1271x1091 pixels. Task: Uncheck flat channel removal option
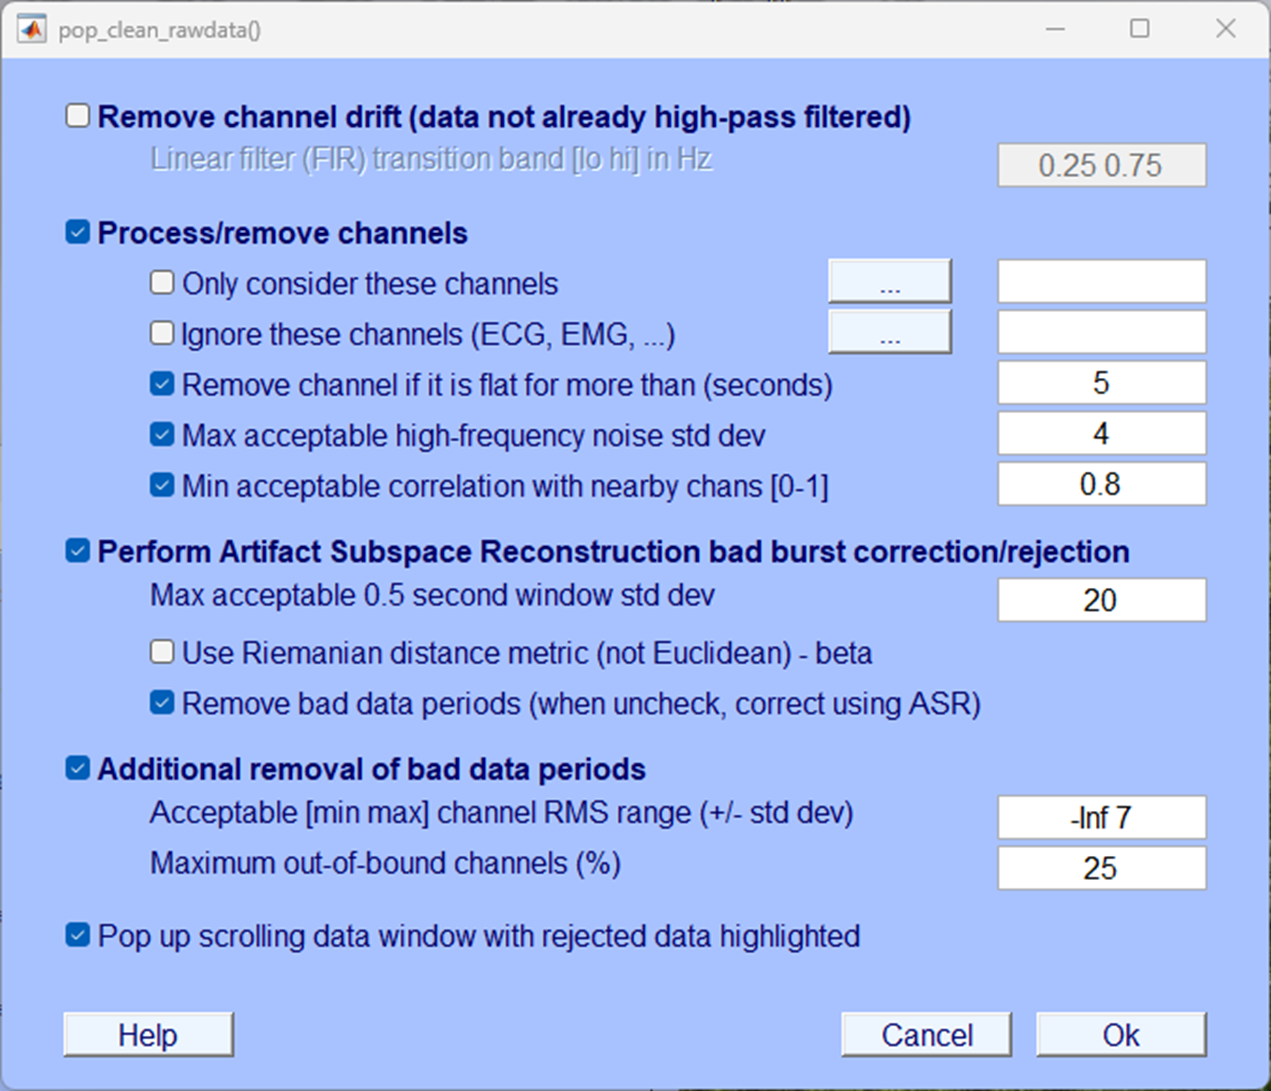tap(161, 383)
